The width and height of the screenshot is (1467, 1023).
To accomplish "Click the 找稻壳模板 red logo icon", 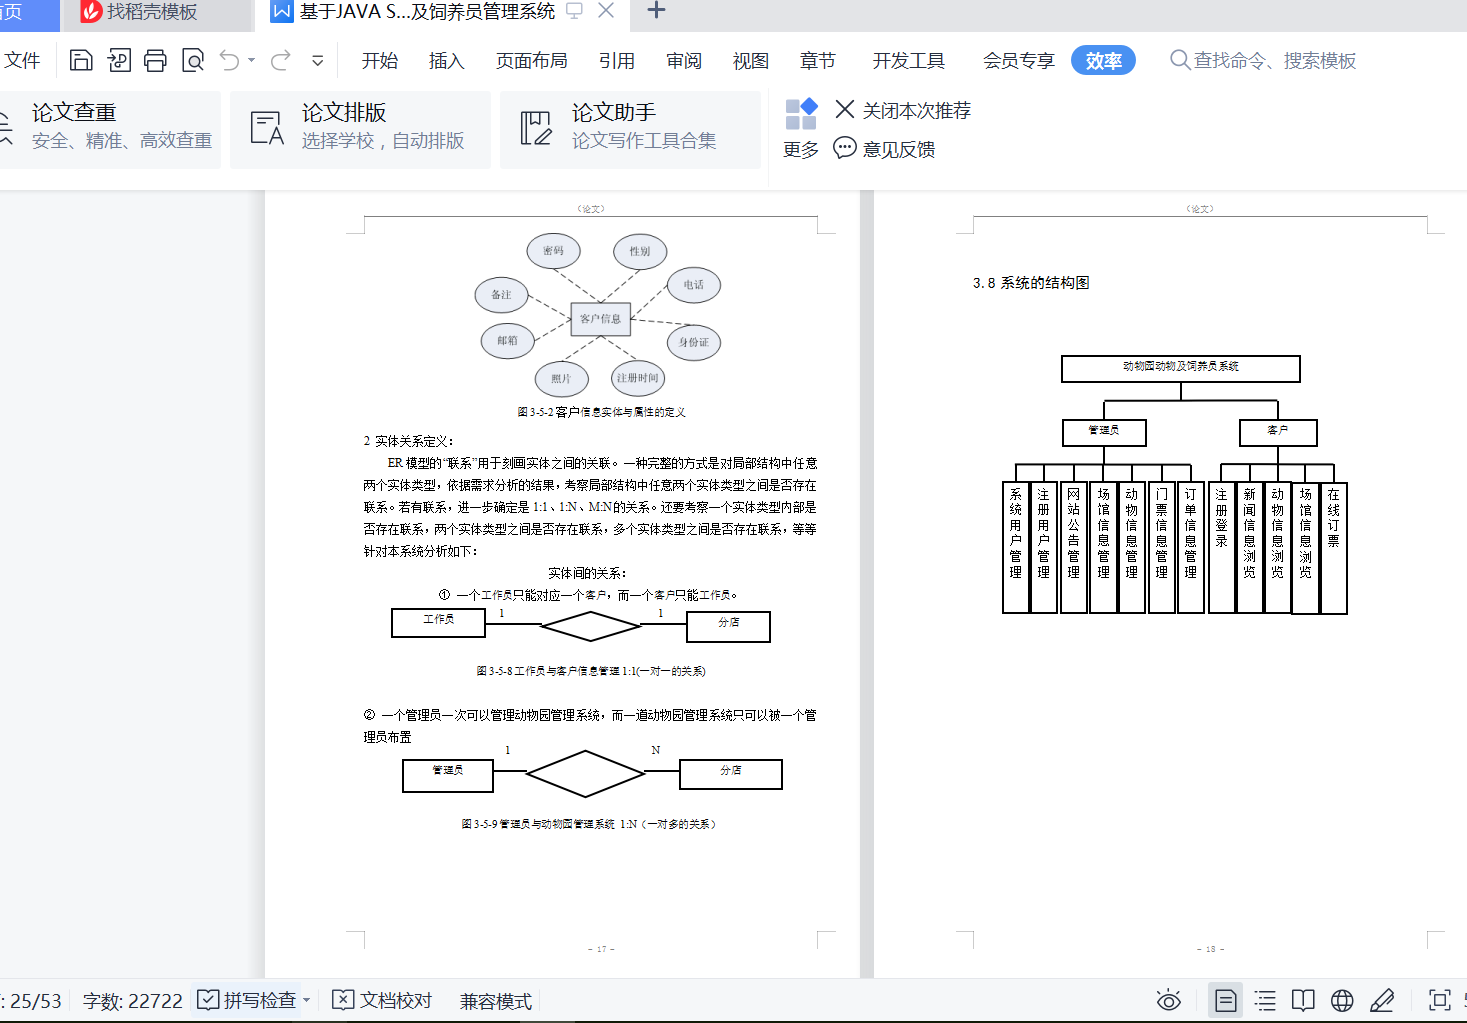I will (x=91, y=12).
